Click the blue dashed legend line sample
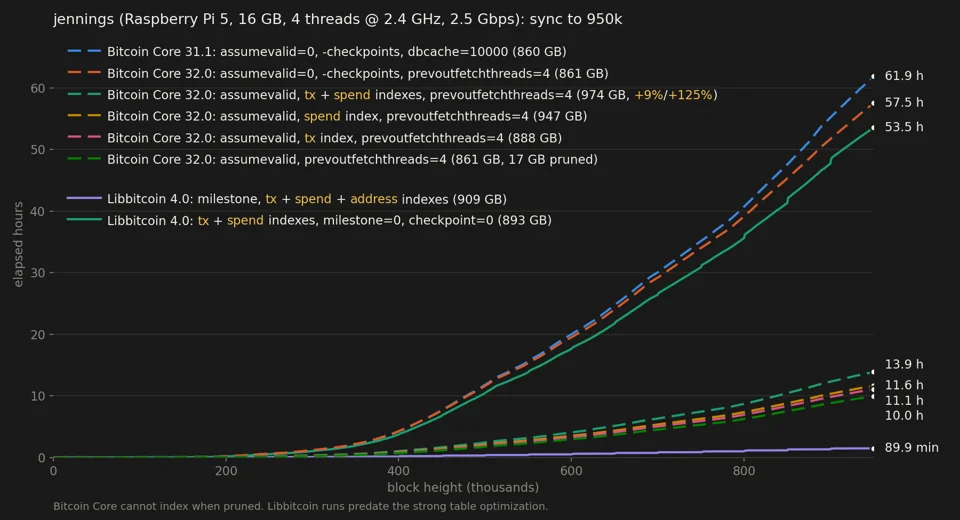Image resolution: width=960 pixels, height=520 pixels. point(84,51)
